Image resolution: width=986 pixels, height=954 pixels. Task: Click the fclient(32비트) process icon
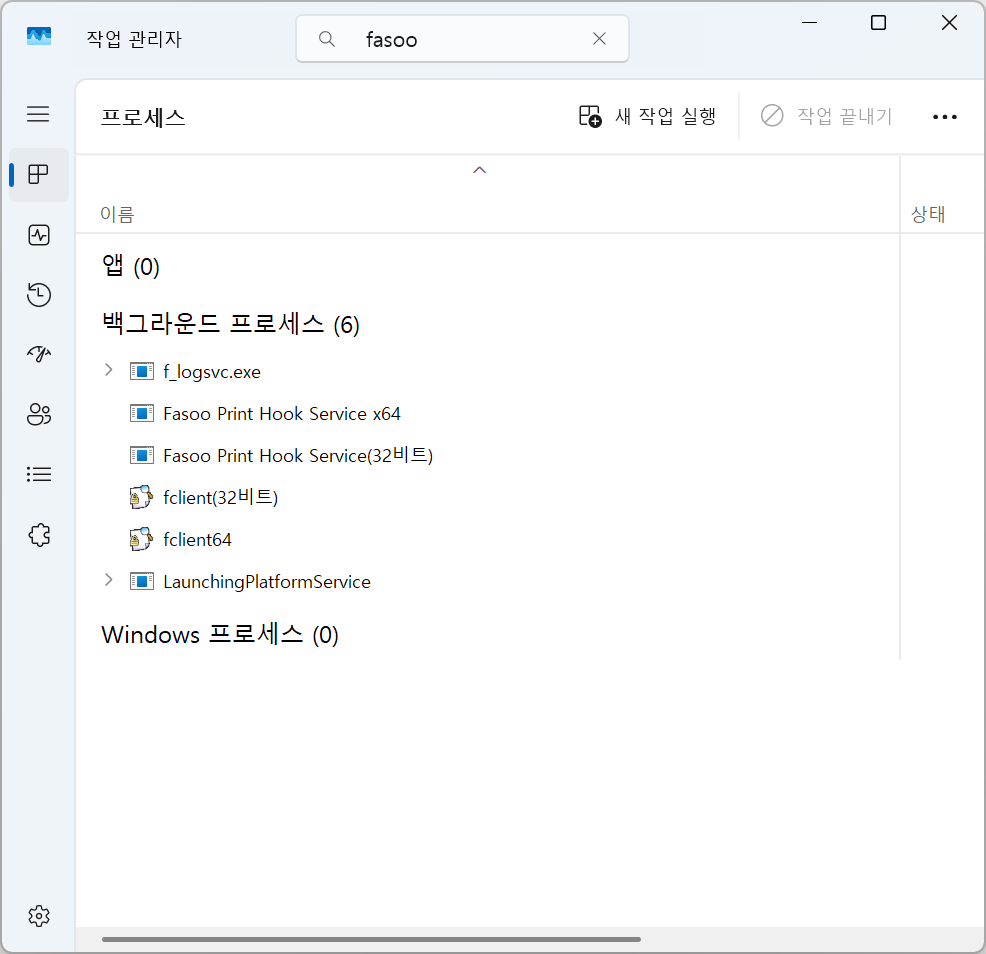tap(141, 497)
